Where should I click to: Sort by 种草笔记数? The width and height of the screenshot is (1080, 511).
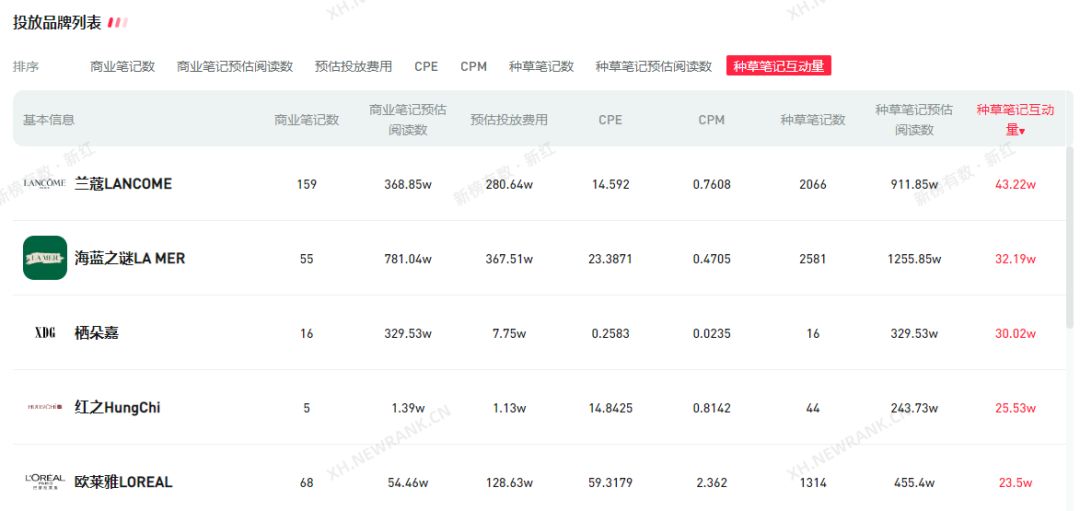pos(541,67)
